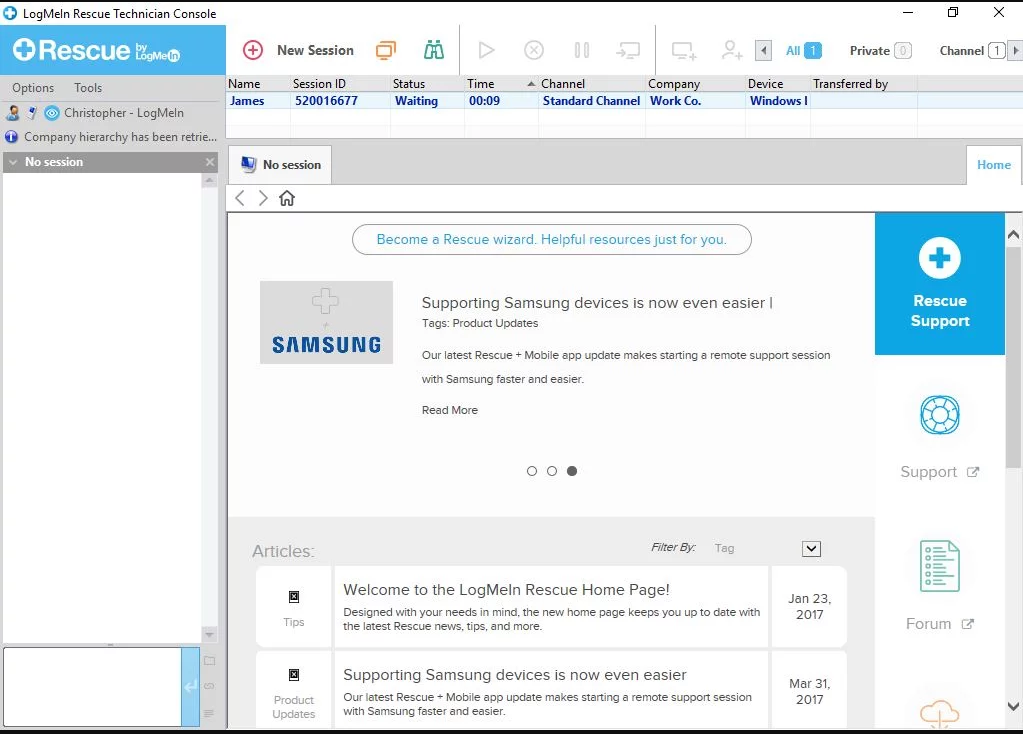This screenshot has height=734, width=1023.
Task: Click the orange screen sharing monitor icon
Action: [385, 49]
